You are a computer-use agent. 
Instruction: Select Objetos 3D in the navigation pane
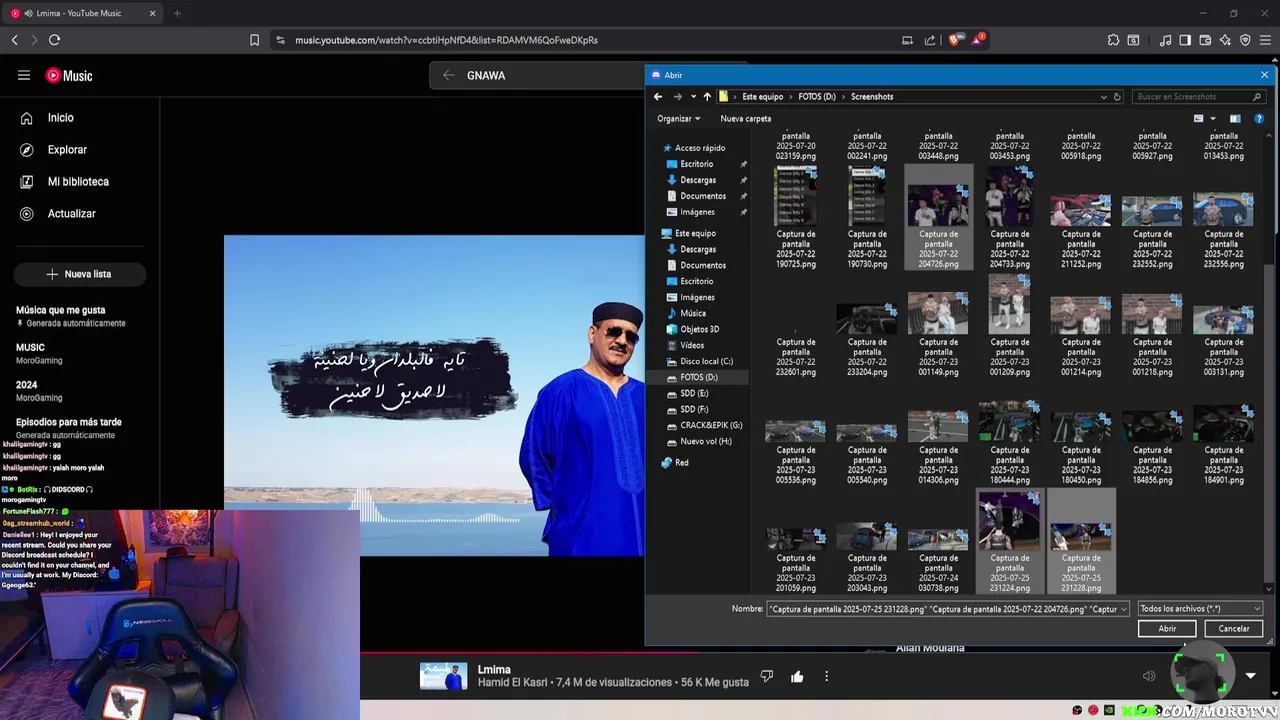coord(700,329)
